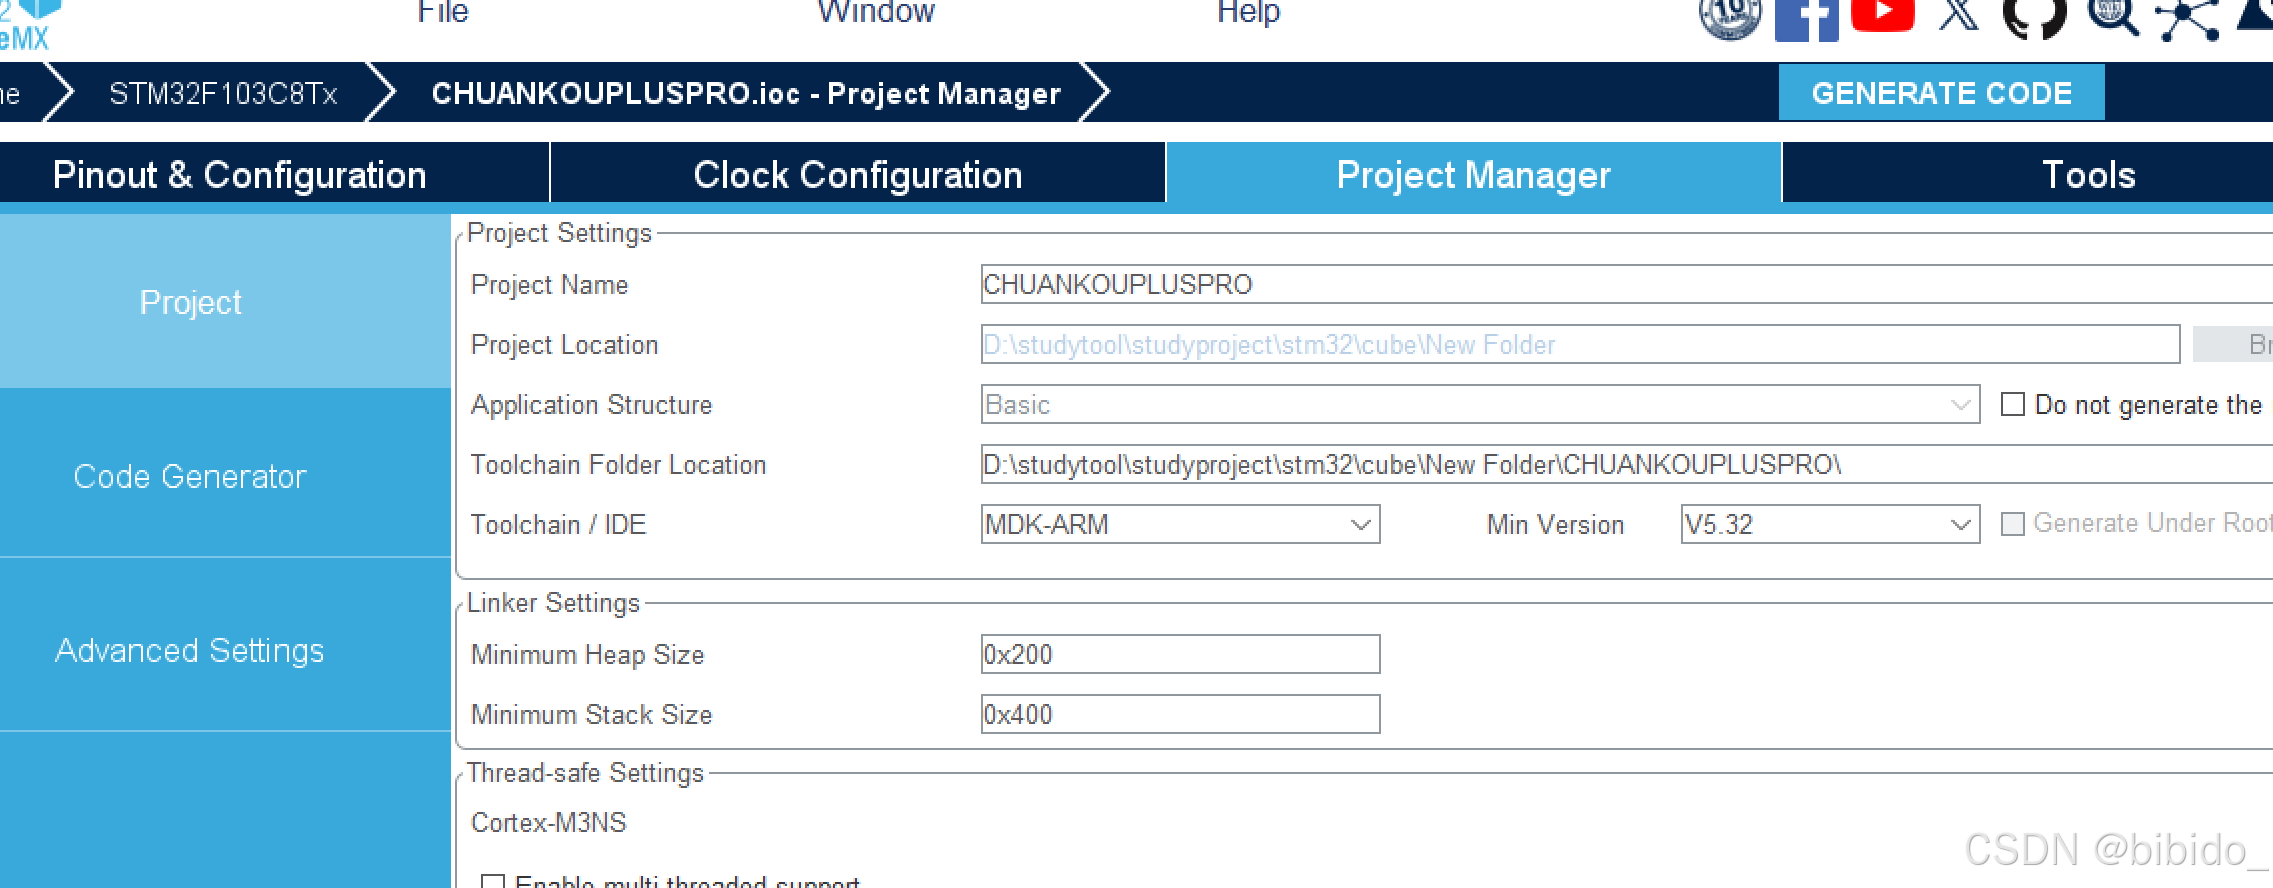Click the 'Application Structure' label
The image size is (2273, 888).
coord(591,404)
